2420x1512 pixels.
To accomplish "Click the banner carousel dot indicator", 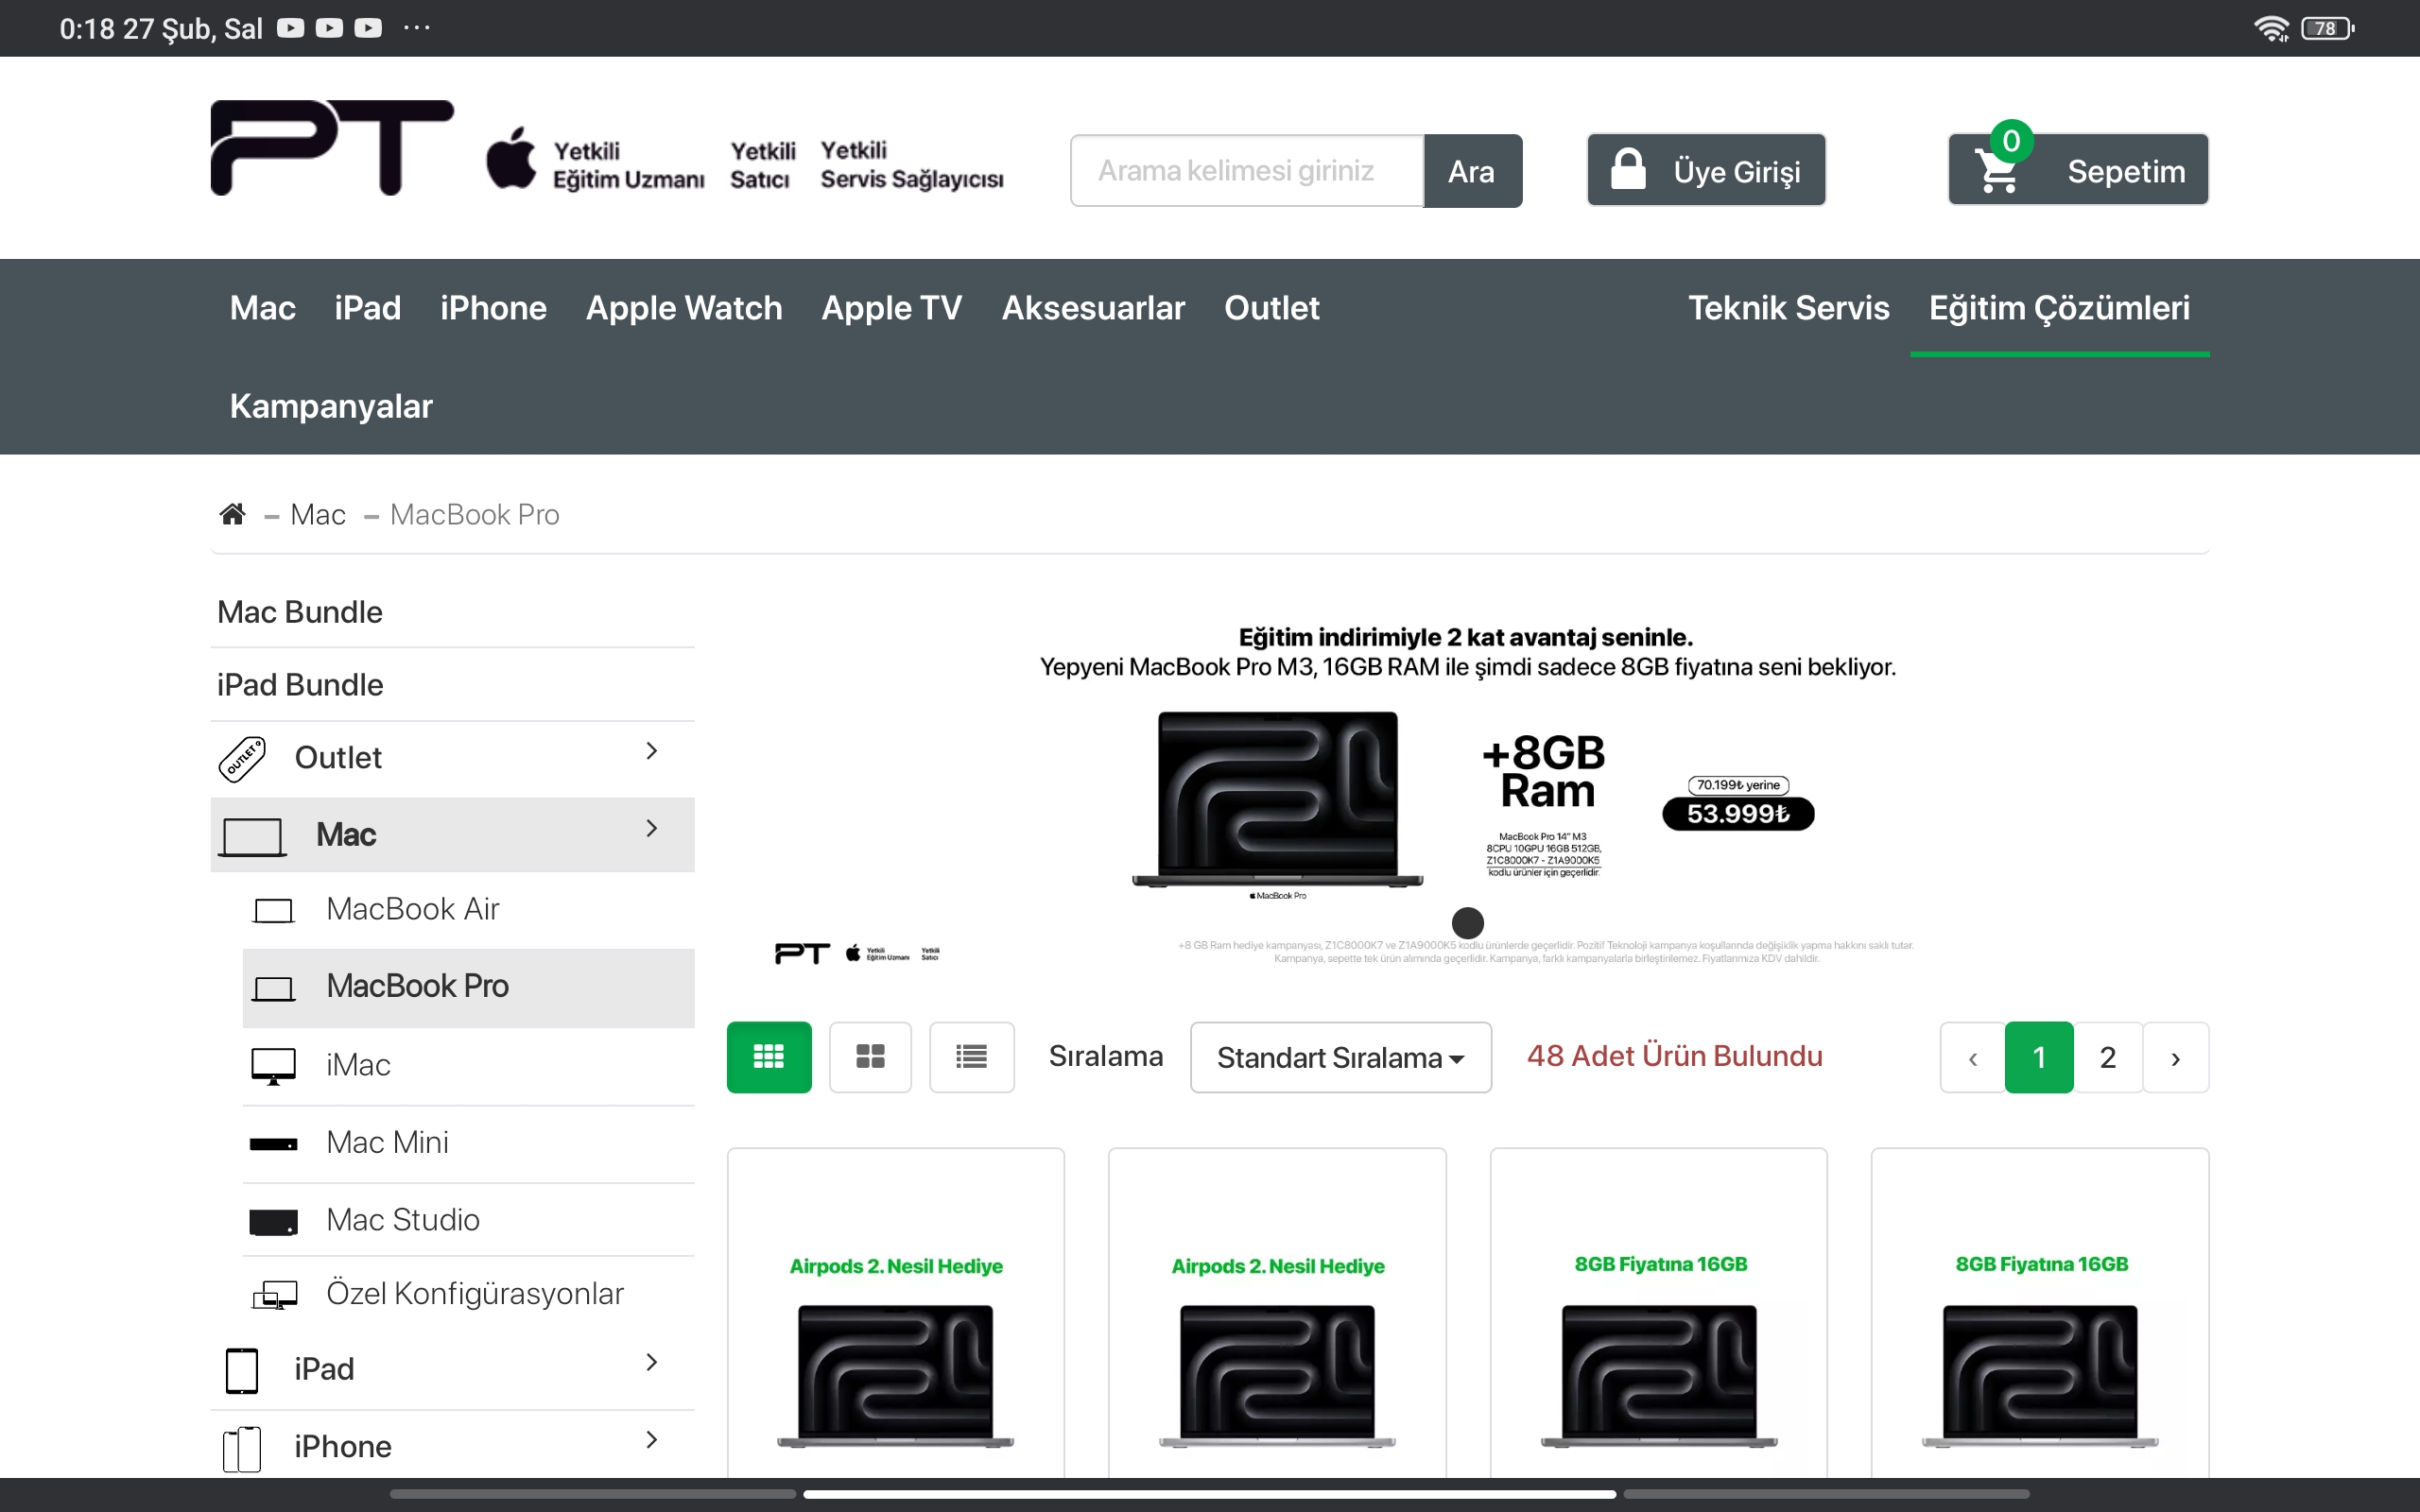I will 1467,922.
